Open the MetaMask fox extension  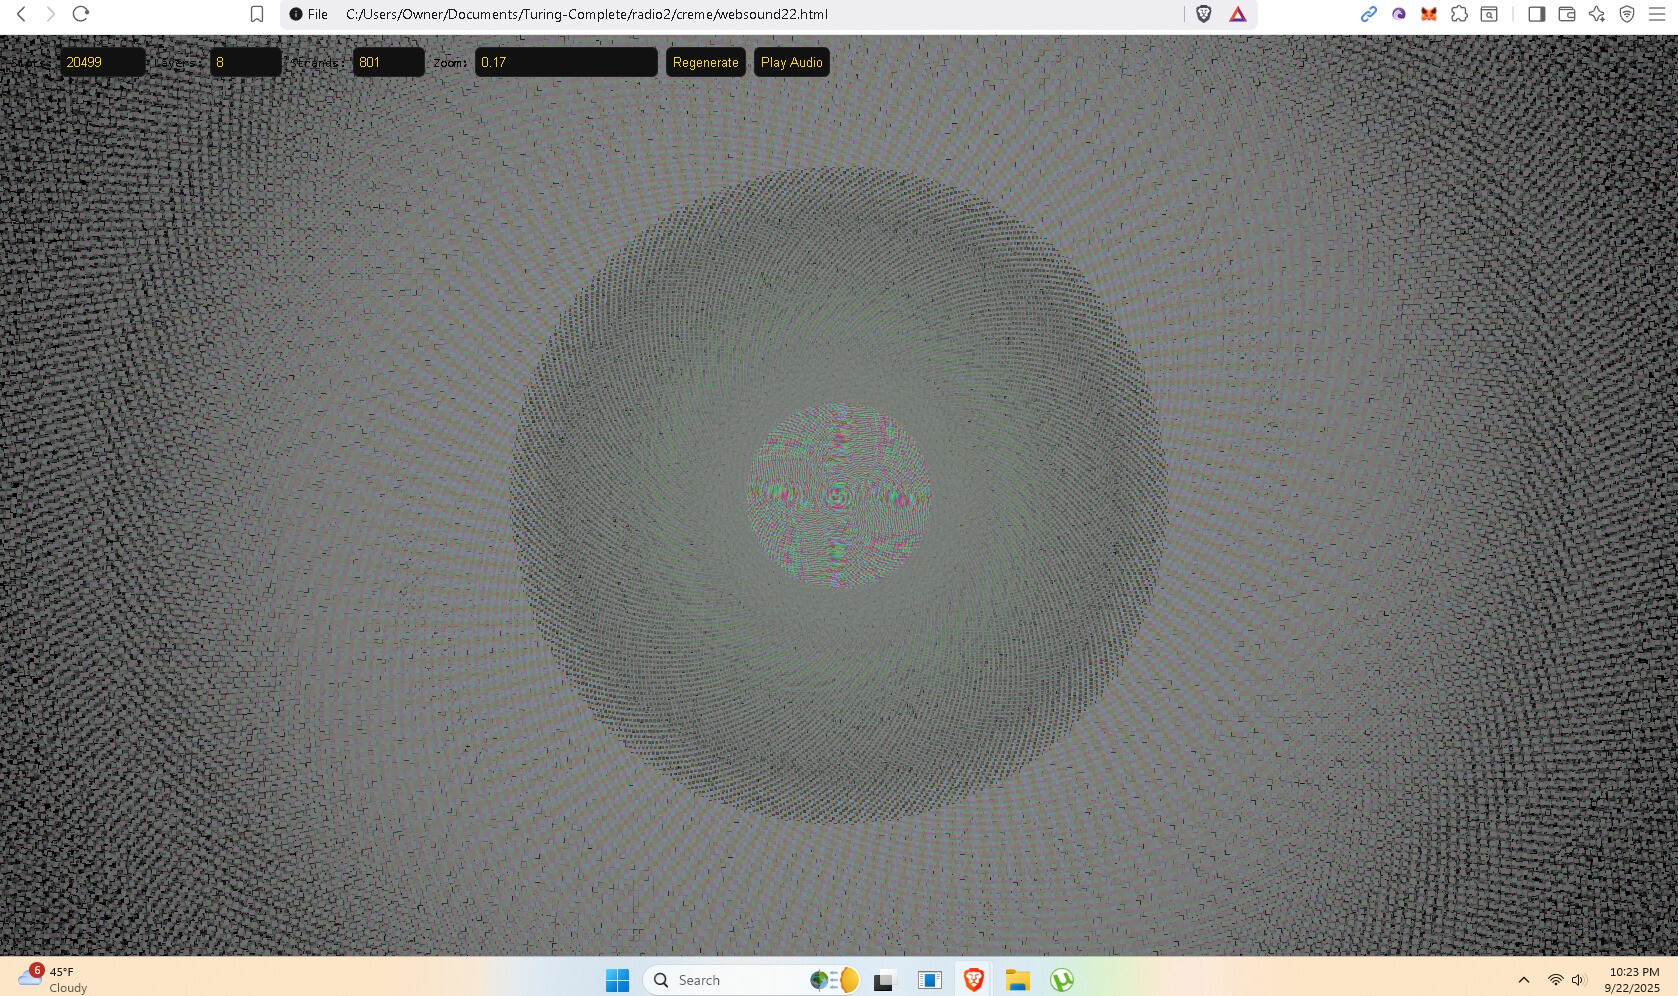(x=1429, y=14)
